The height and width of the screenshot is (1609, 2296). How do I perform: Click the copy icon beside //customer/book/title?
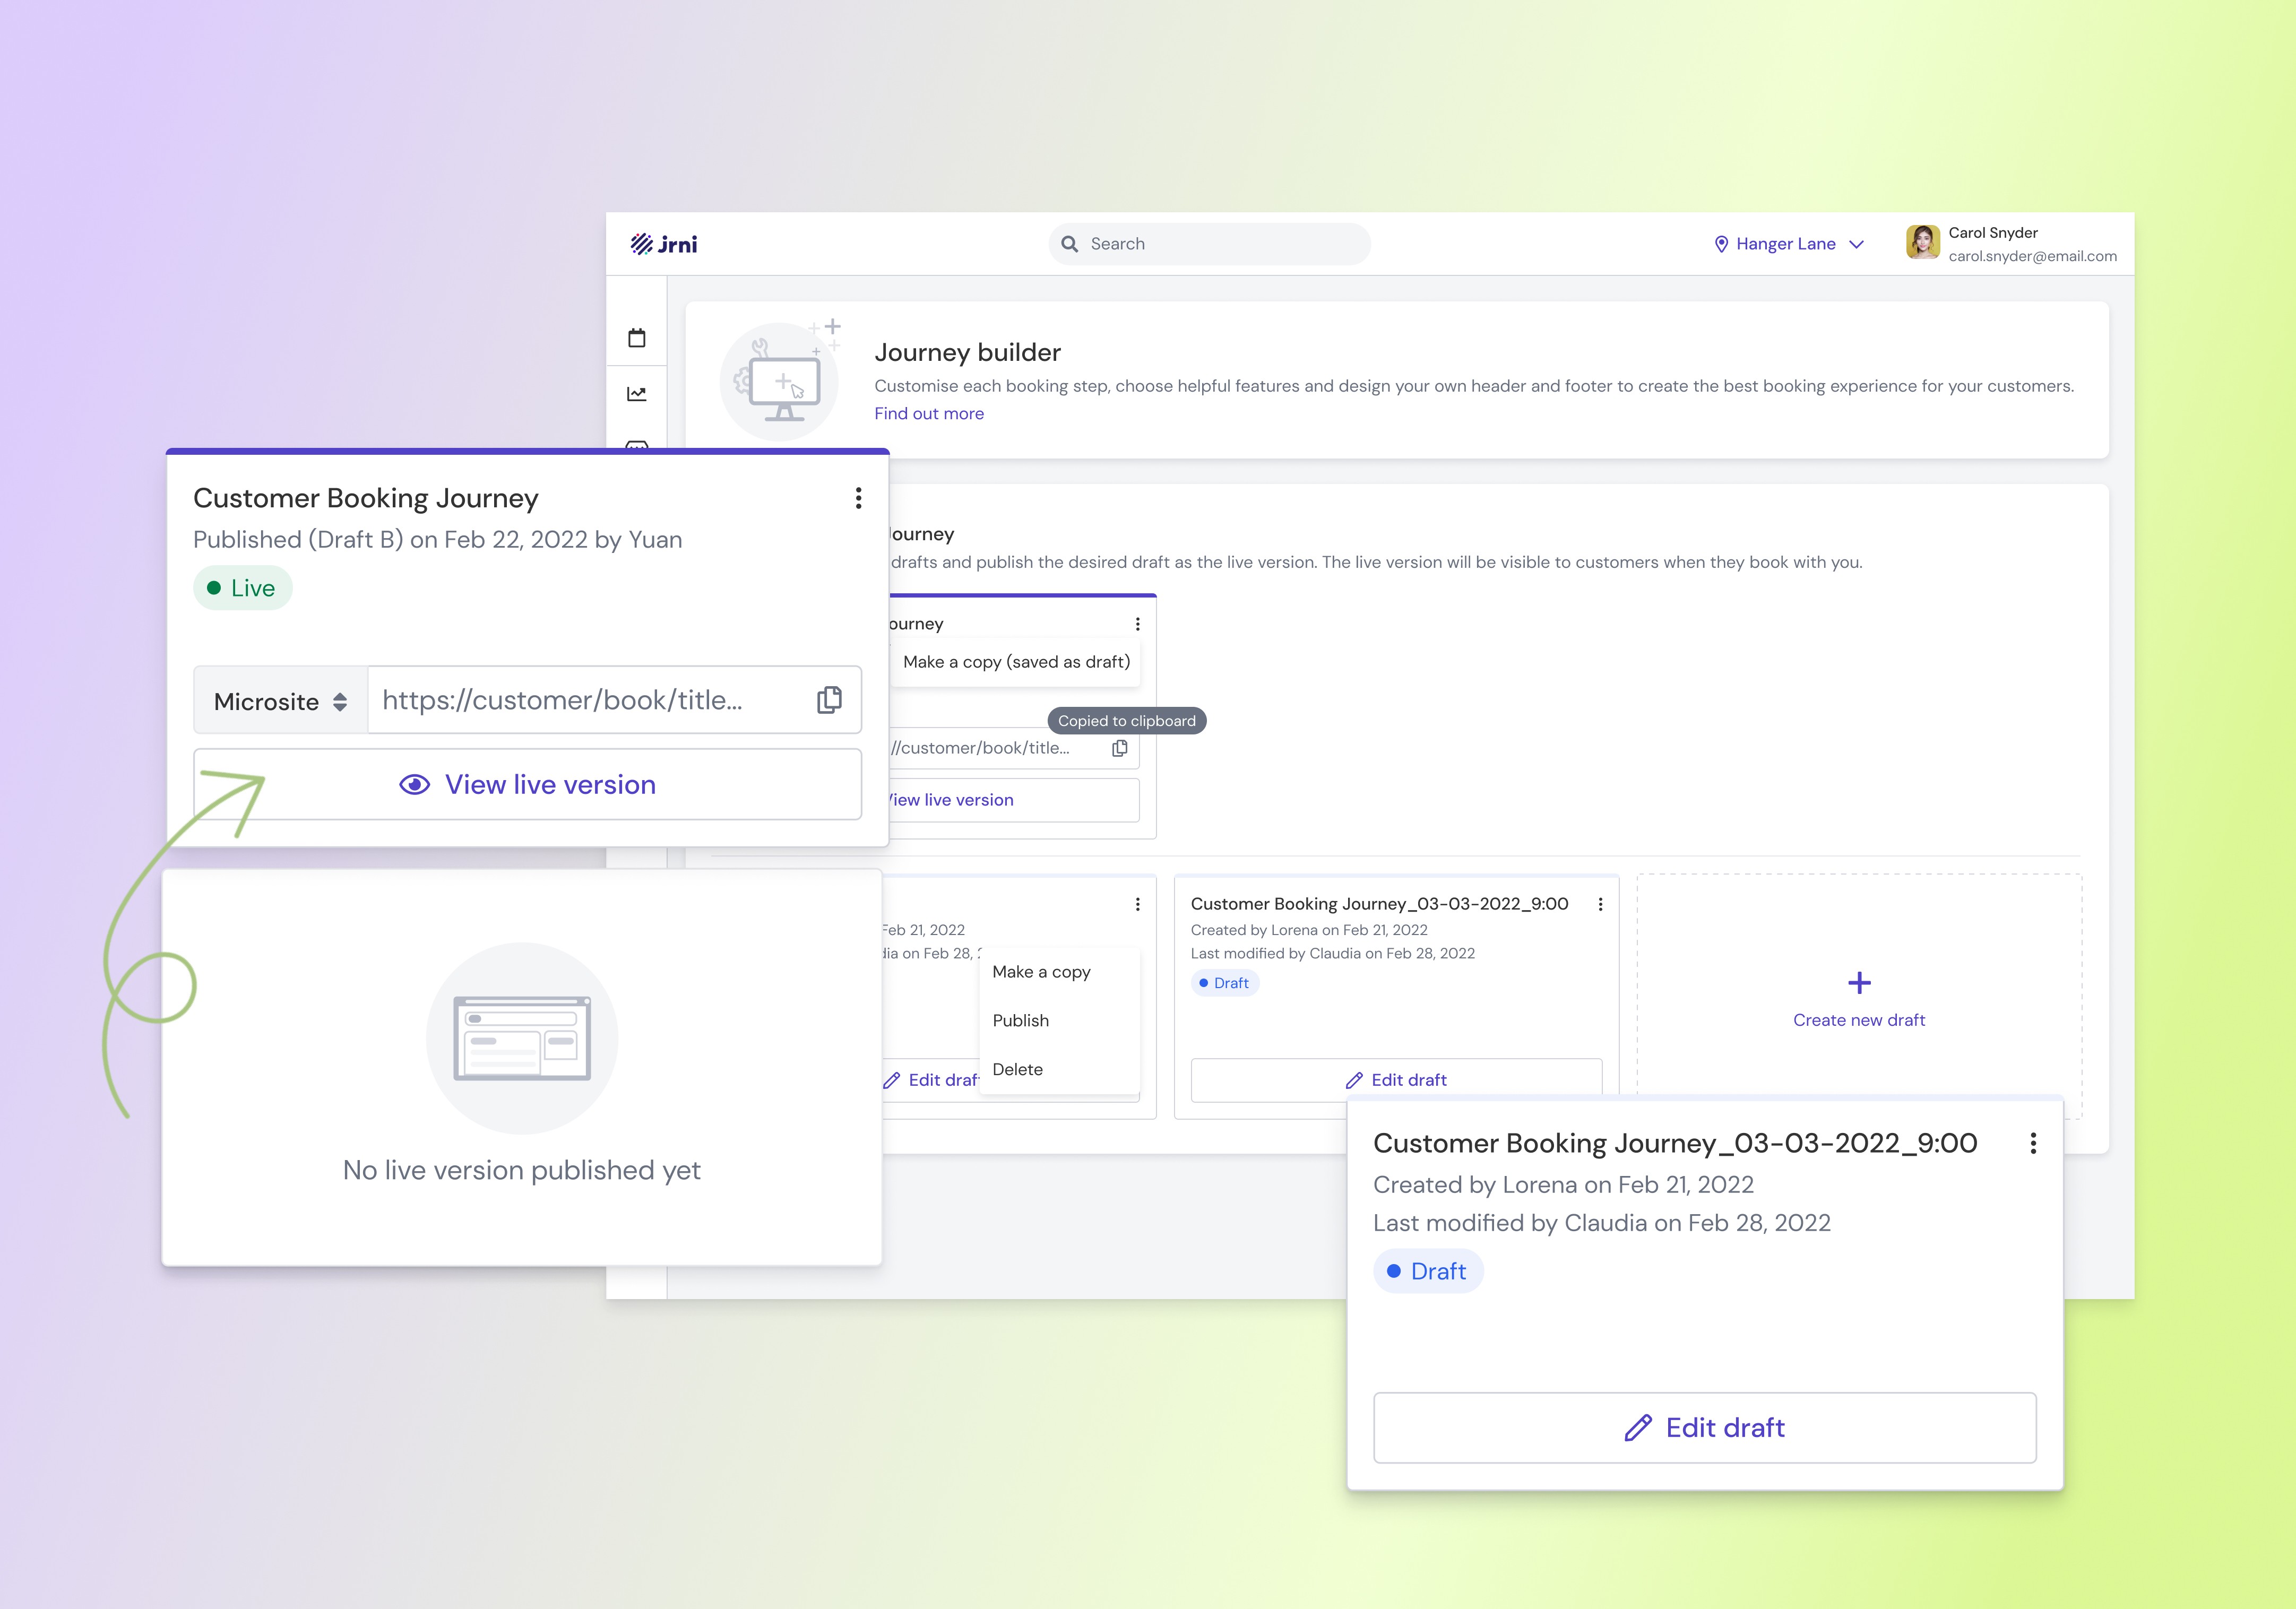click(1120, 748)
